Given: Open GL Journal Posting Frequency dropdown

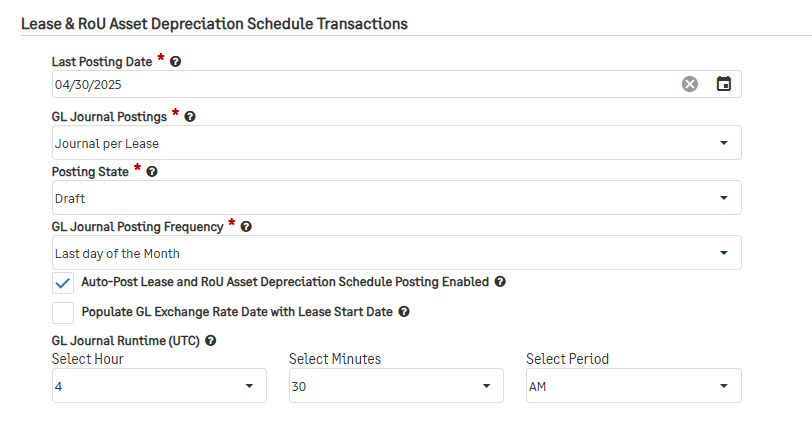Looking at the screenshot, I should (397, 253).
